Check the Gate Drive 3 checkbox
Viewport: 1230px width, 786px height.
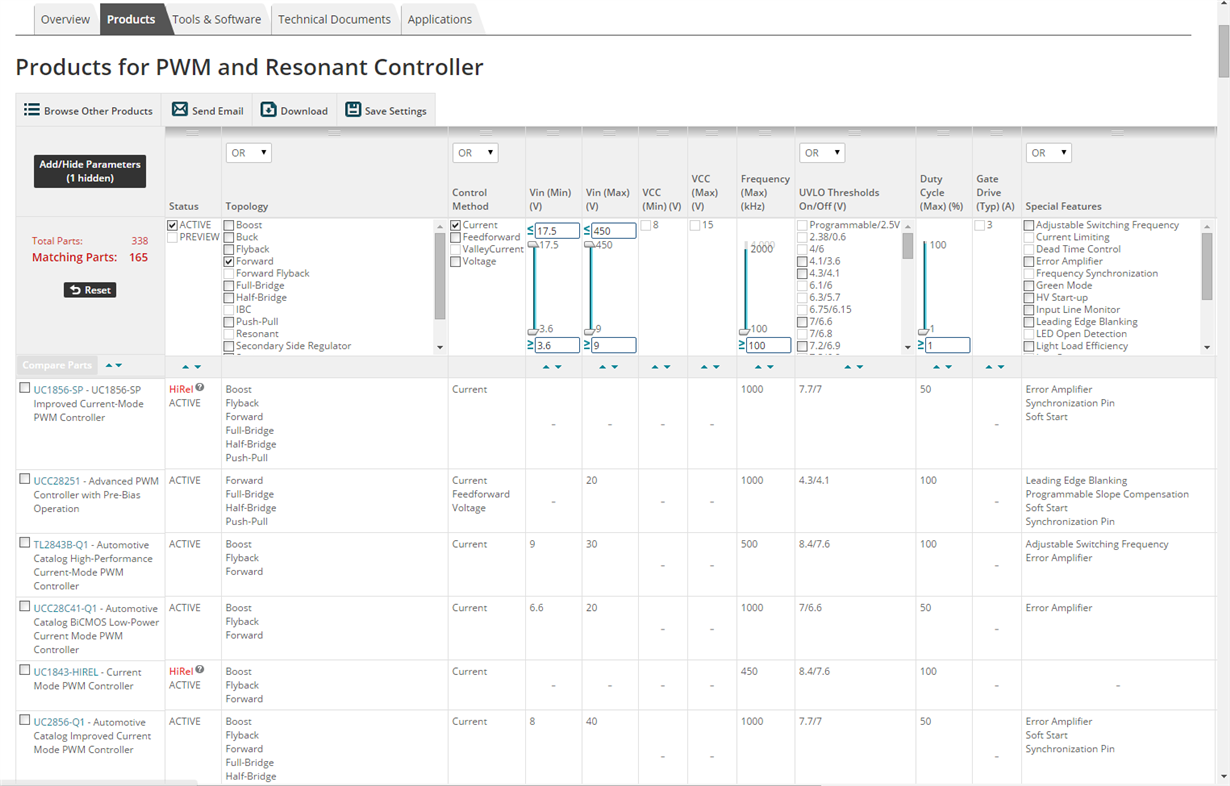point(980,225)
